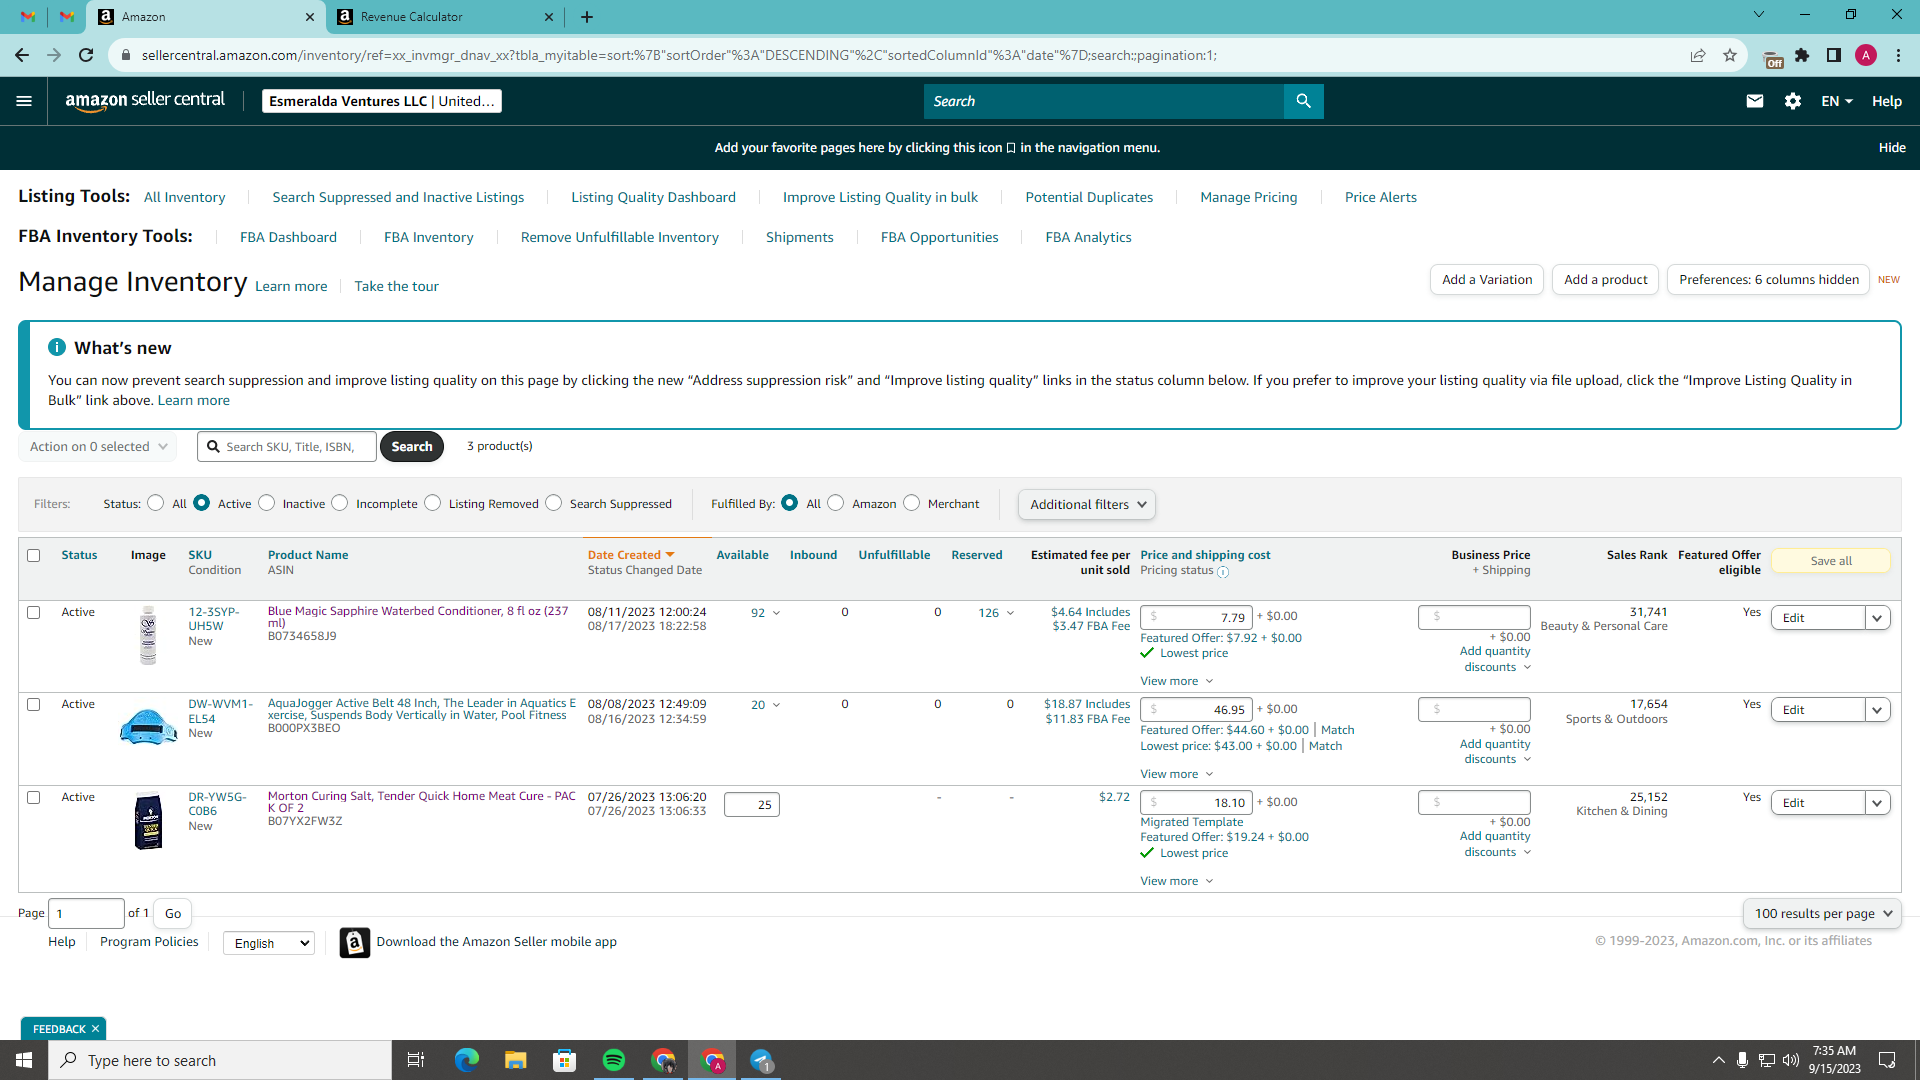
Task: Open Task View on the taskbar
Action: [416, 1060]
